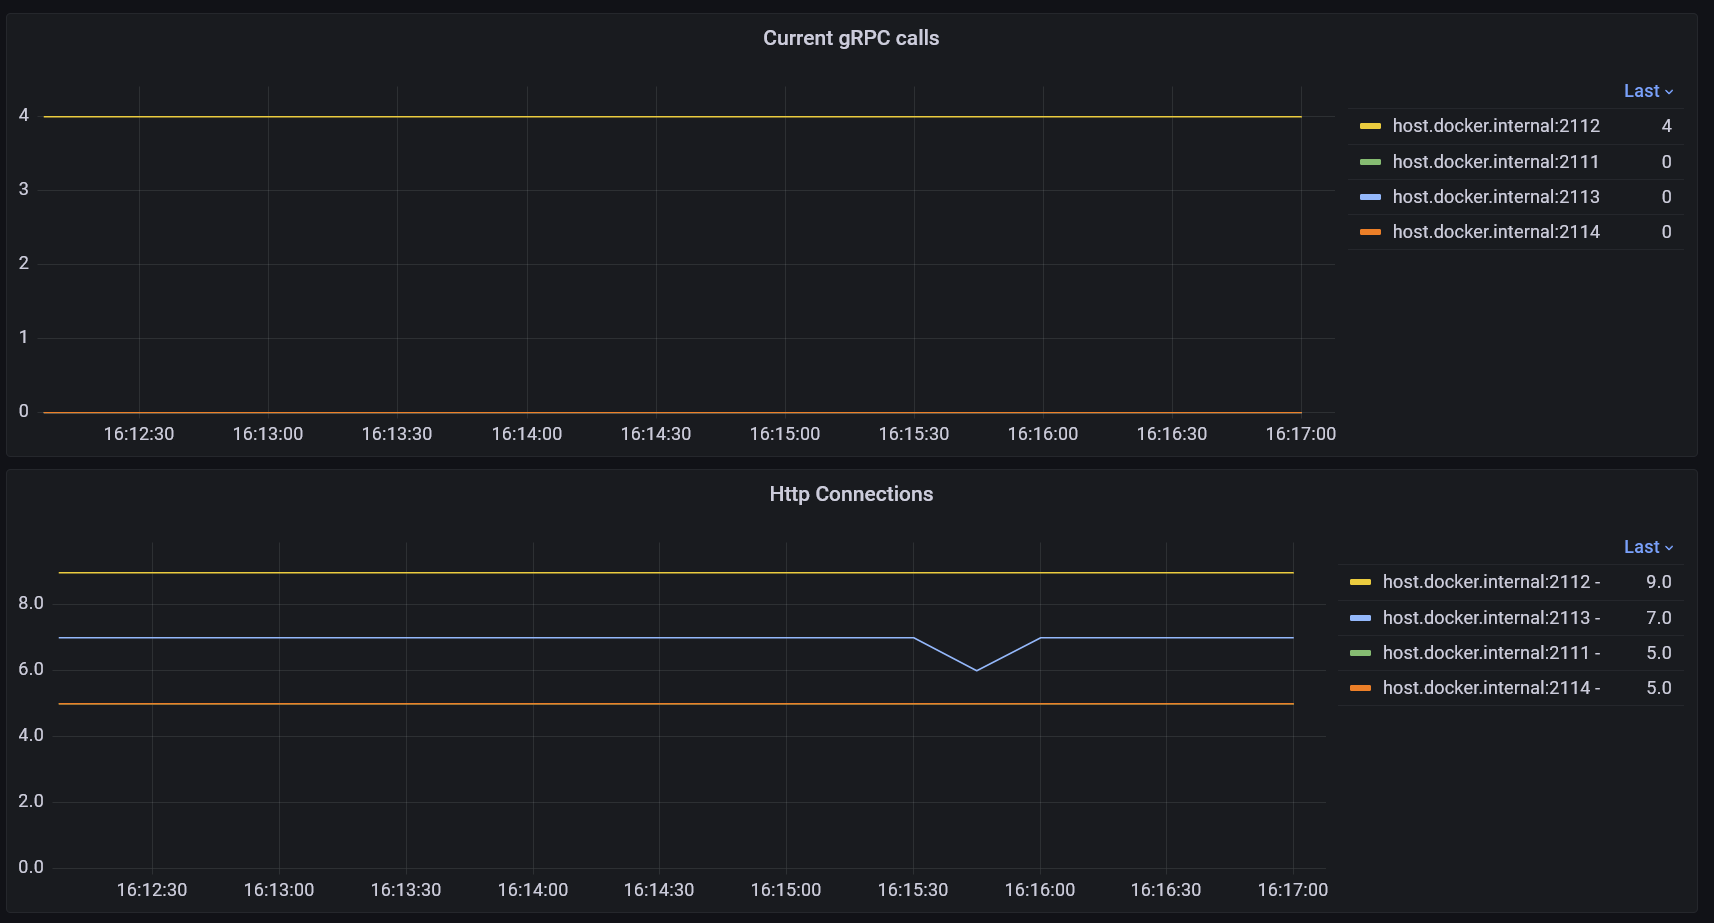Toggle host.docker.internal:2111 series in gRPC calls legend
The height and width of the screenshot is (923, 1714).
click(x=1496, y=162)
